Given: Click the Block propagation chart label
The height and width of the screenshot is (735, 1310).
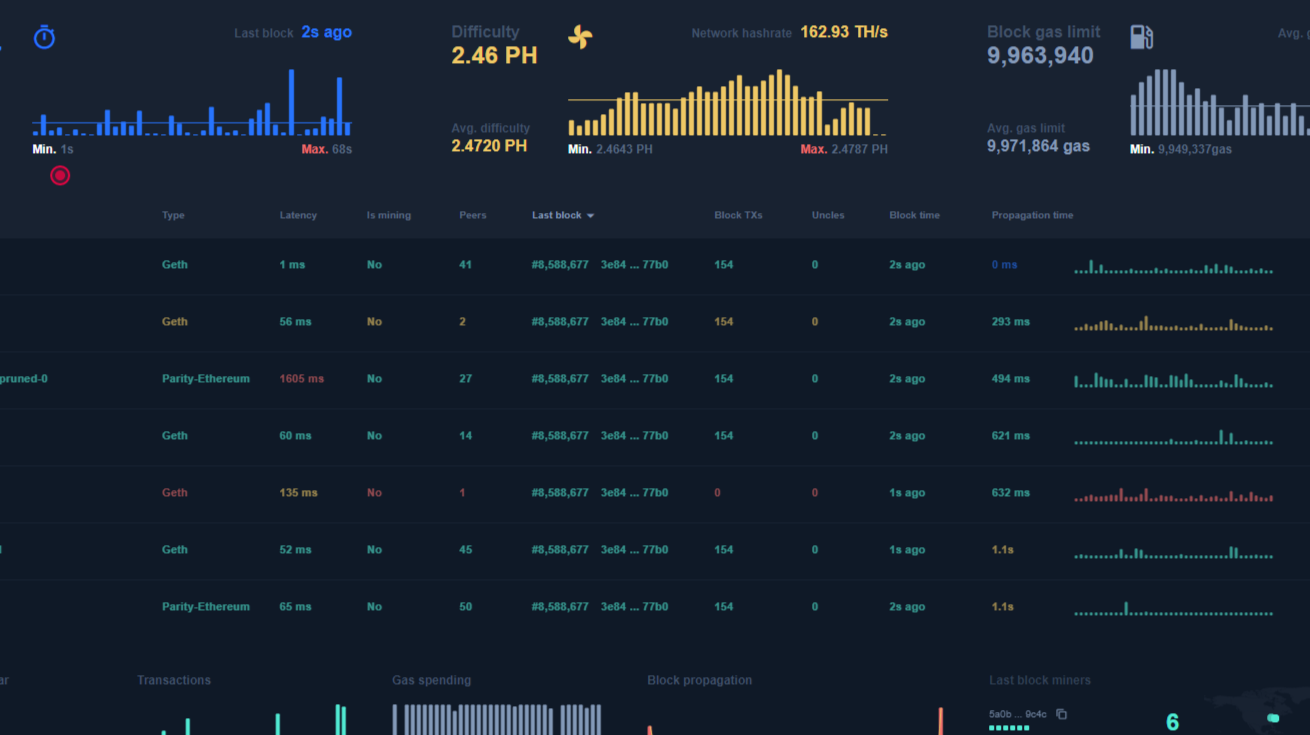Looking at the screenshot, I should [x=700, y=680].
